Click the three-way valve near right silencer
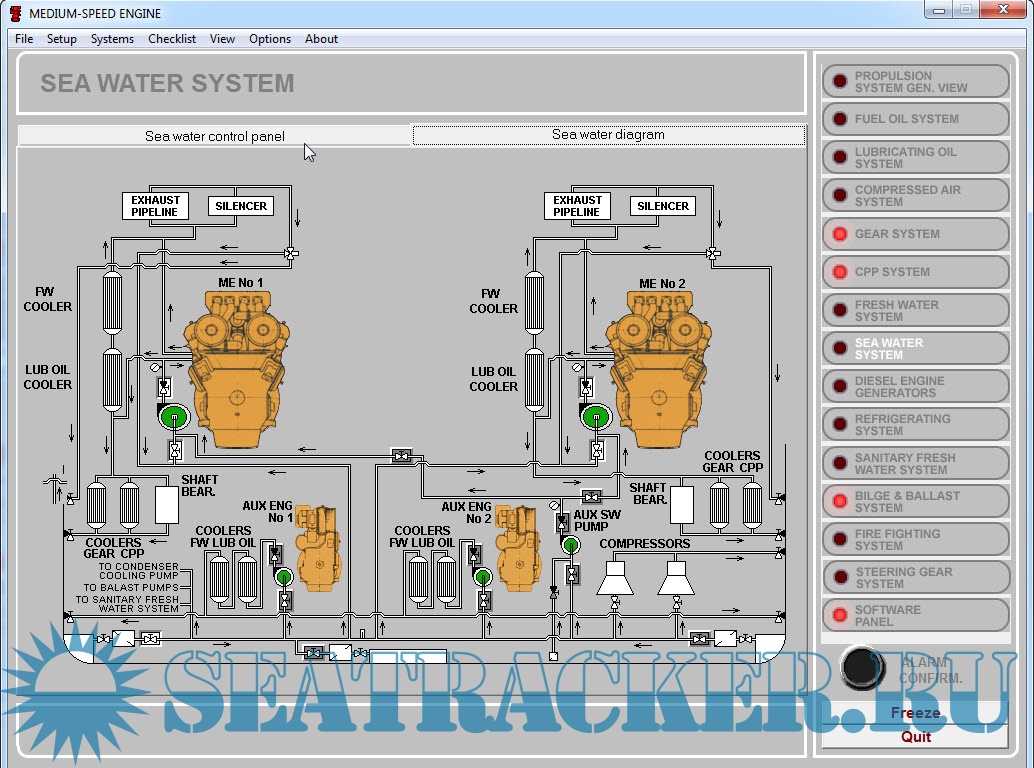 [712, 254]
